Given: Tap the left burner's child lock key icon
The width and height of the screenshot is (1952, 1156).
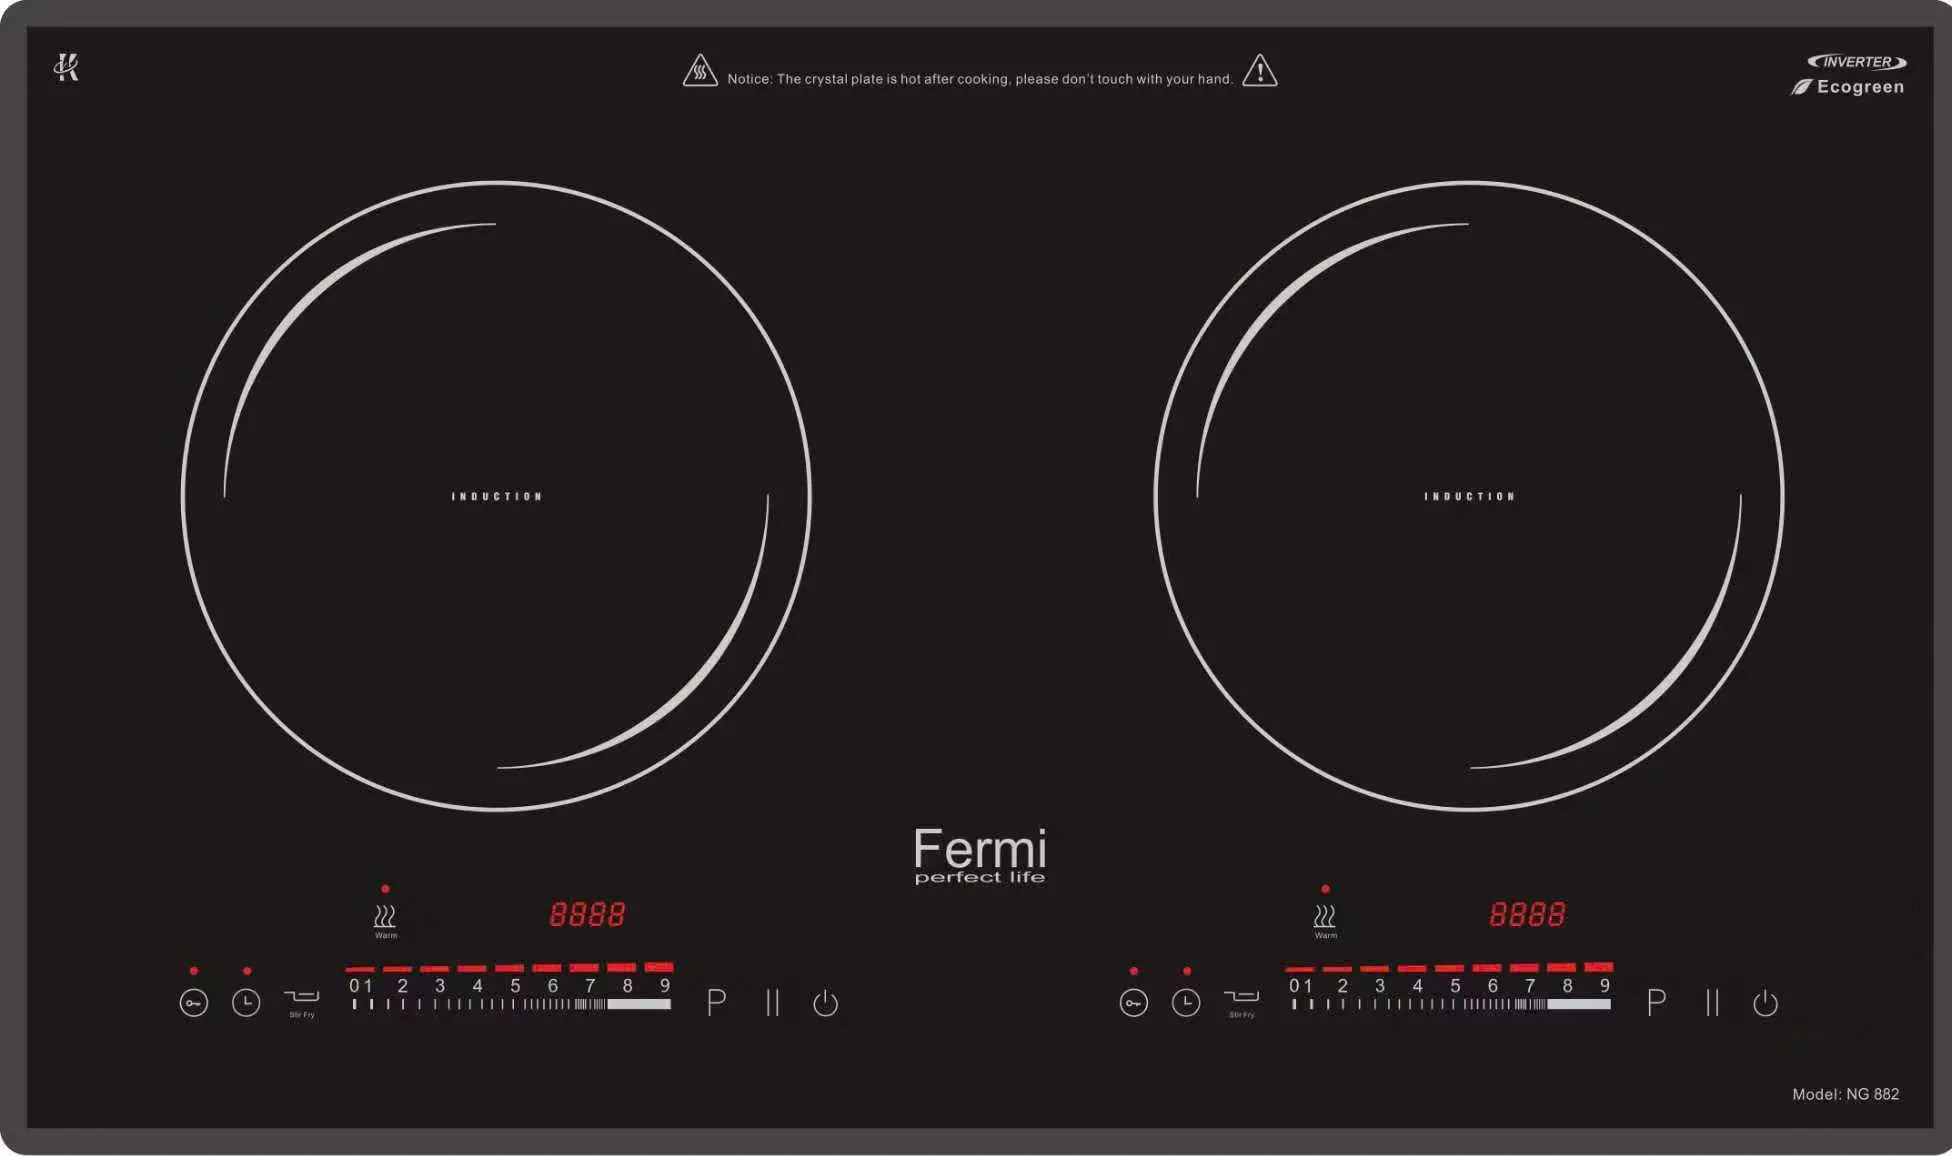Looking at the screenshot, I should (194, 1003).
